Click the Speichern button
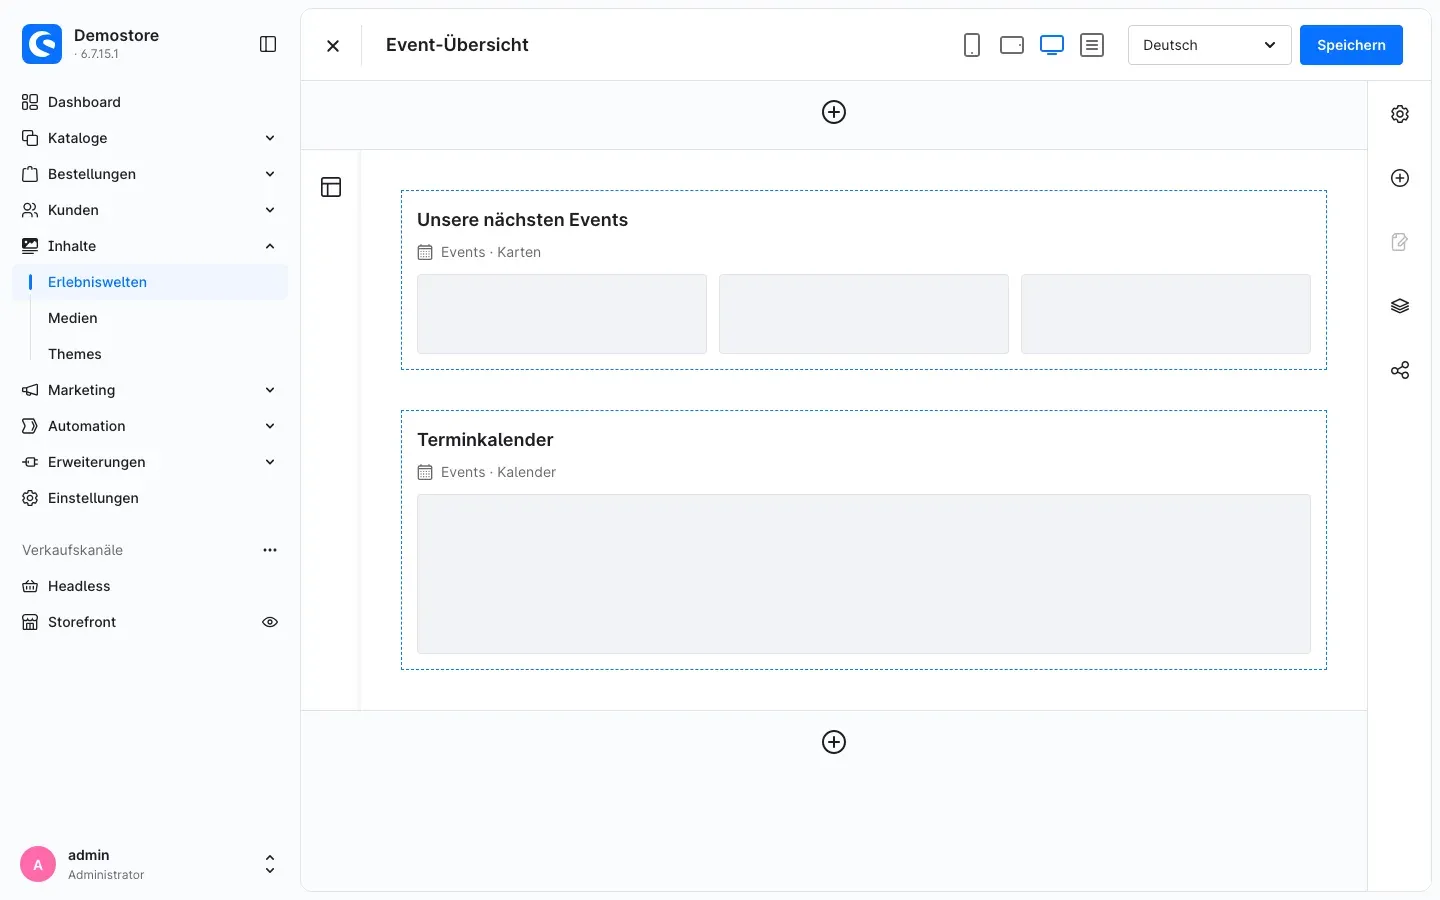This screenshot has height=900, width=1440. pyautogui.click(x=1351, y=45)
